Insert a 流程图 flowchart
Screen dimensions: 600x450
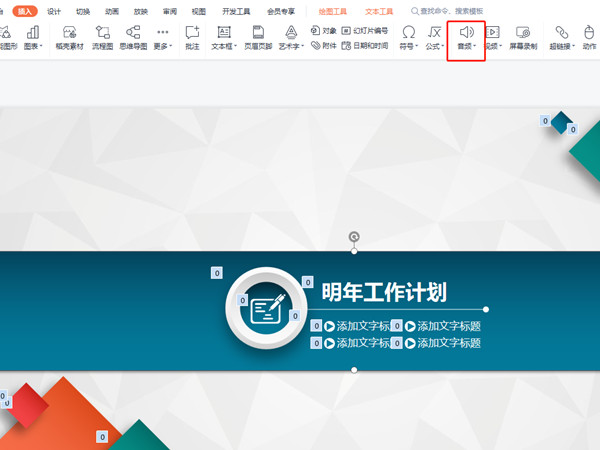102,37
